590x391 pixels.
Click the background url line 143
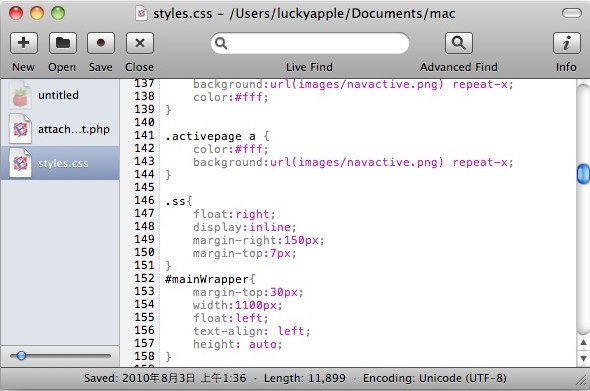(353, 163)
